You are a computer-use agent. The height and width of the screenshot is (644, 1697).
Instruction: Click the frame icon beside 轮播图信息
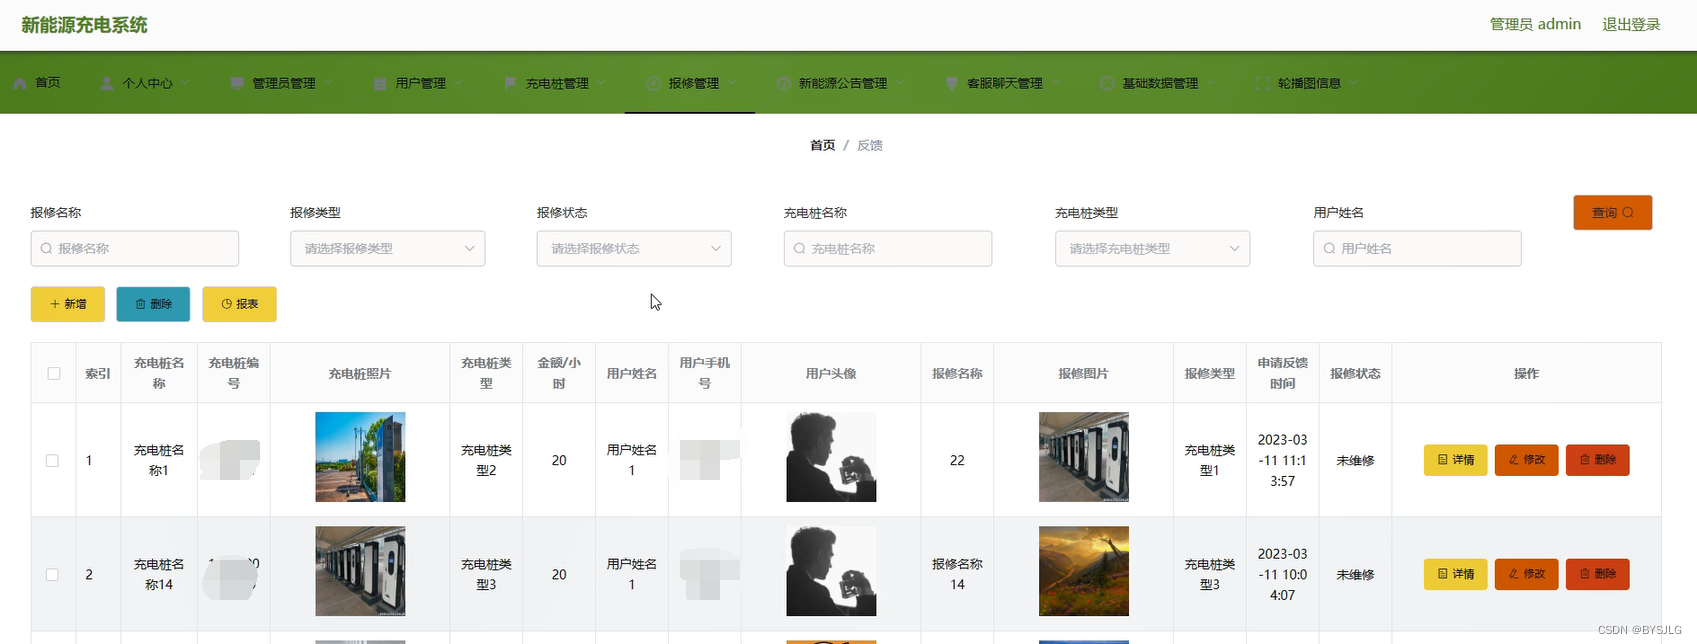click(x=1263, y=84)
